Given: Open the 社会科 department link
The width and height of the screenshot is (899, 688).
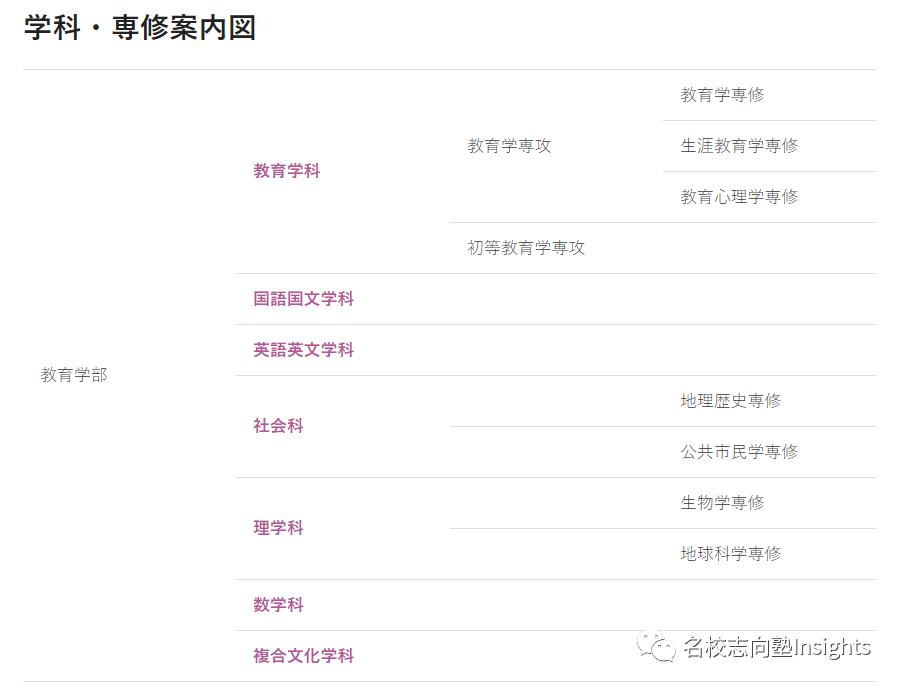Looking at the screenshot, I should [279, 426].
